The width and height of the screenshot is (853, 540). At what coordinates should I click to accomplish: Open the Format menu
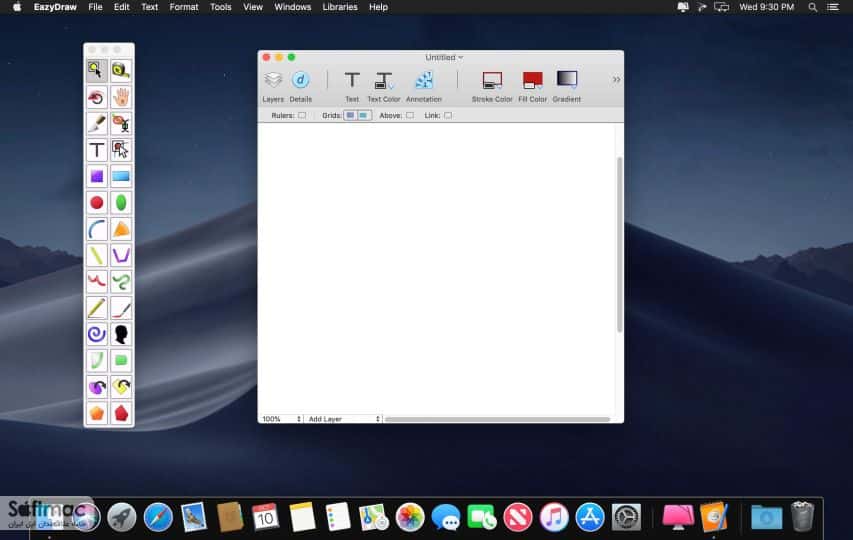[x=184, y=7]
